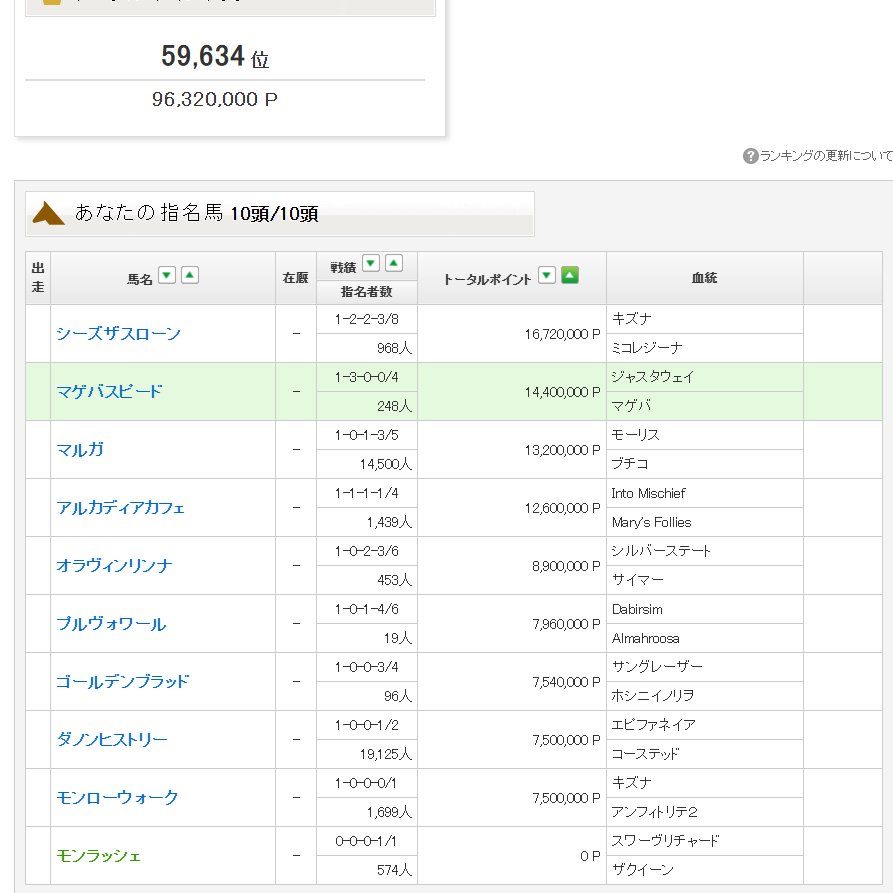Select dam ホシニイノリヲ
893x893 pixels.
coord(653,696)
